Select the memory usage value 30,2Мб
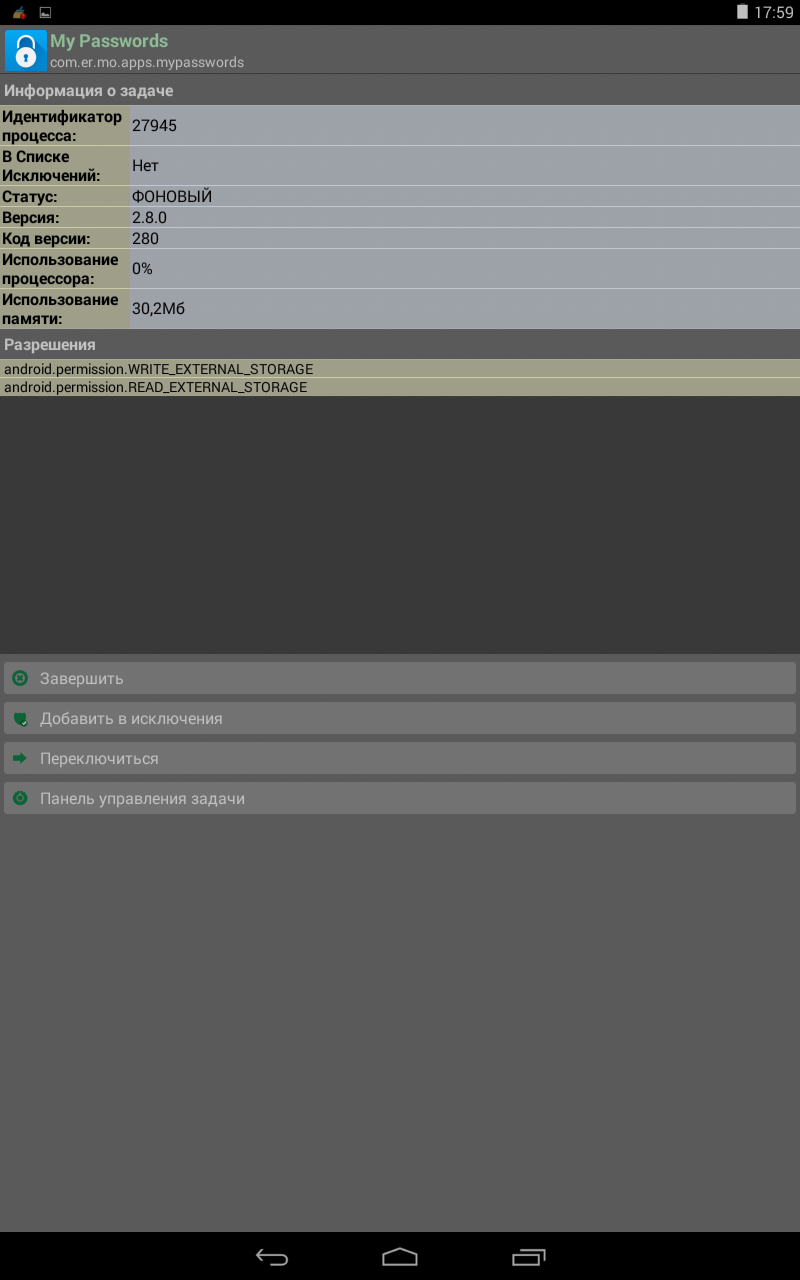The image size is (800, 1280). 158,309
